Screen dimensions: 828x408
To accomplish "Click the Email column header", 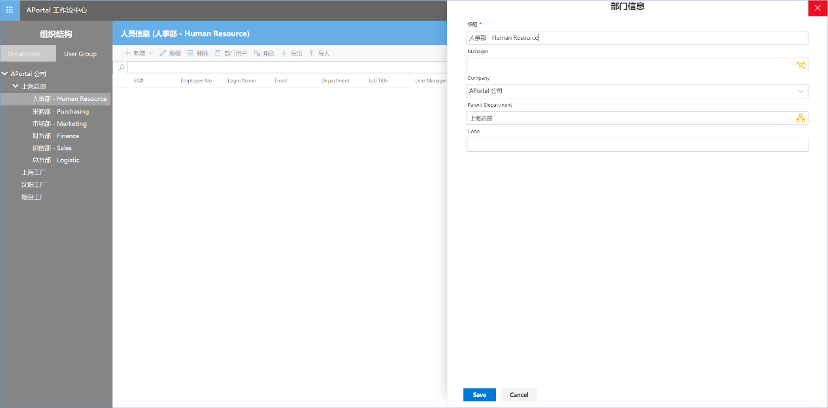I will (x=280, y=81).
